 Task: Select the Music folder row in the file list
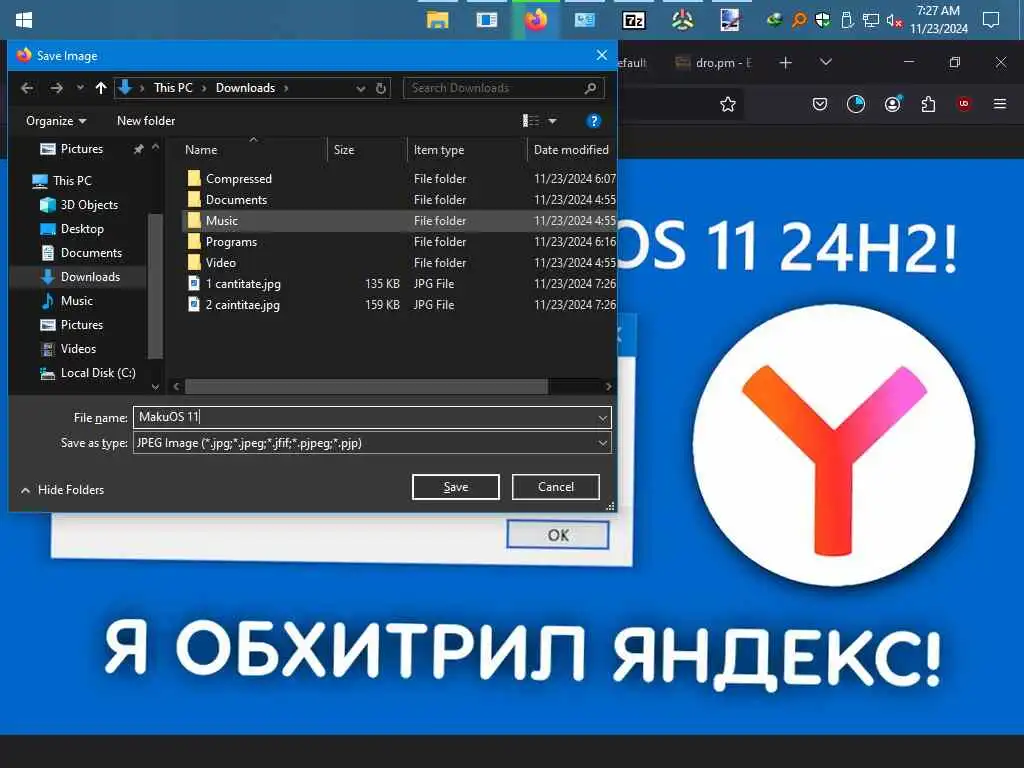(399, 221)
